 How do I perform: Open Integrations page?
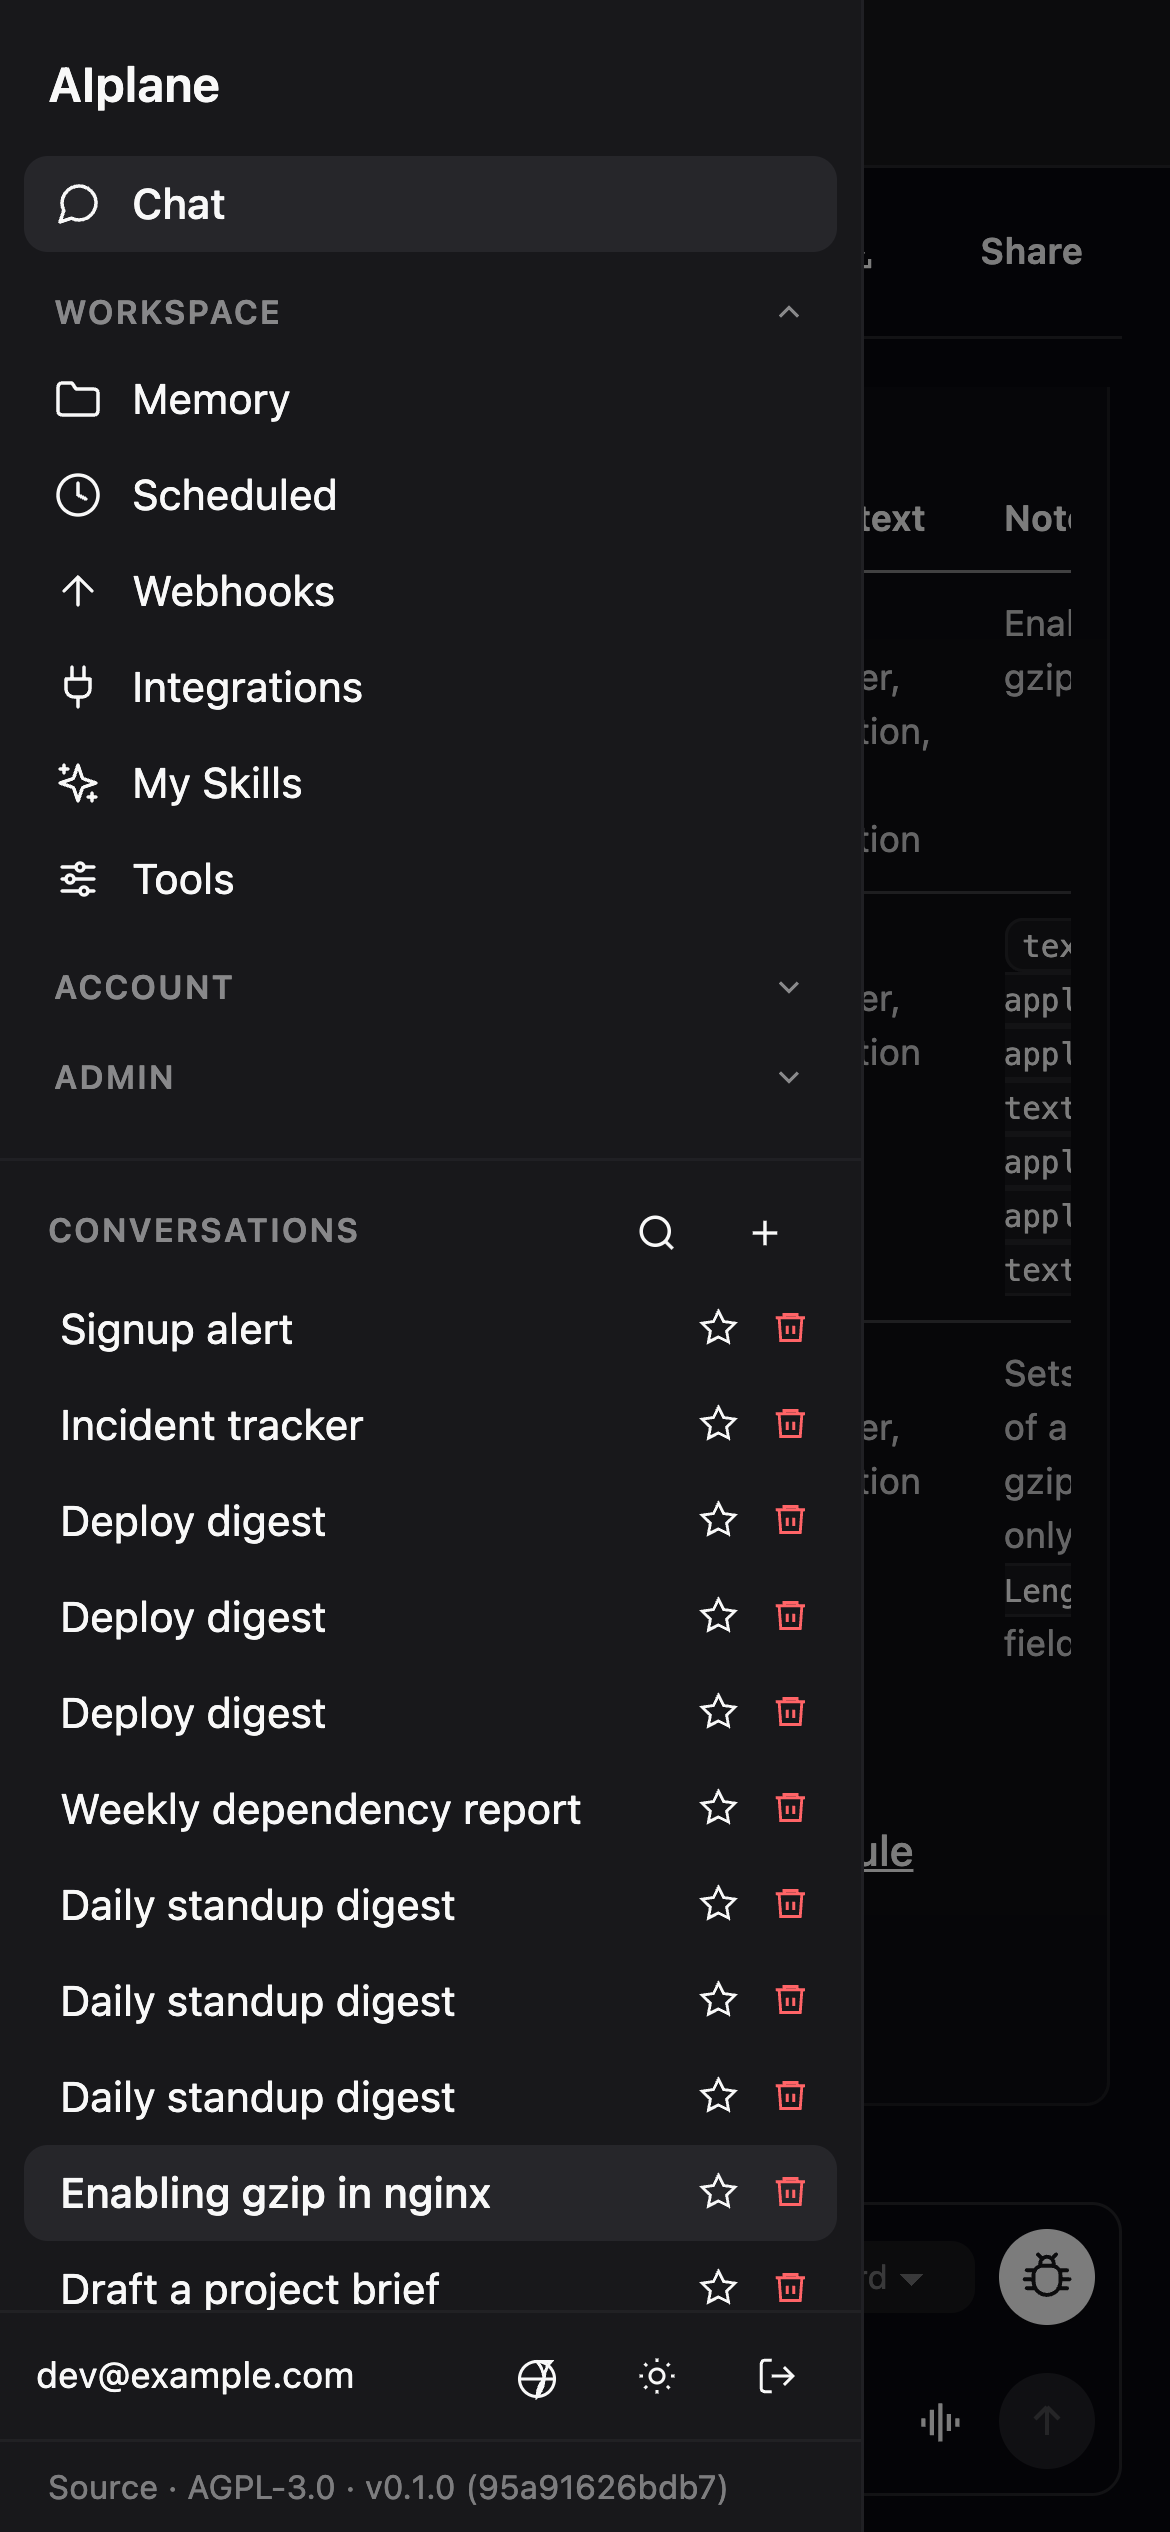coord(430,688)
